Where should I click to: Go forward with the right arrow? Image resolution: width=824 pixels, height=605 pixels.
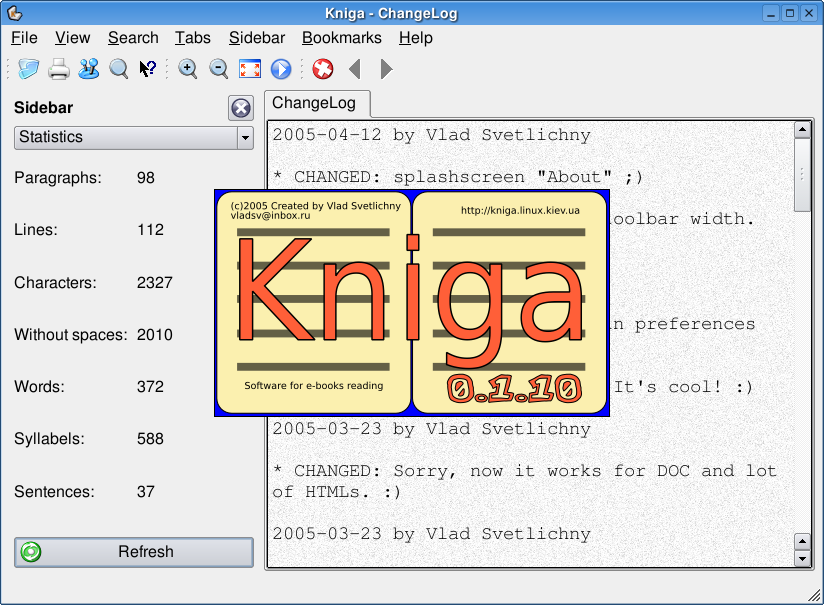(386, 69)
